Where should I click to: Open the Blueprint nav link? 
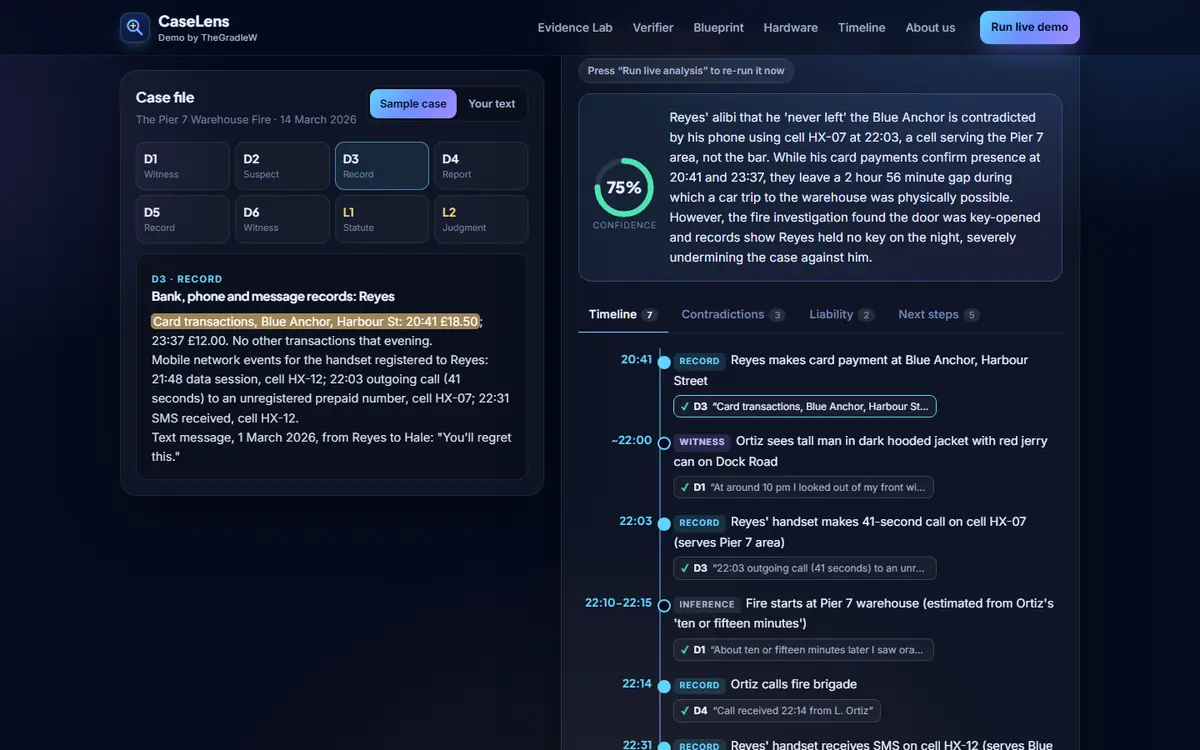point(719,28)
